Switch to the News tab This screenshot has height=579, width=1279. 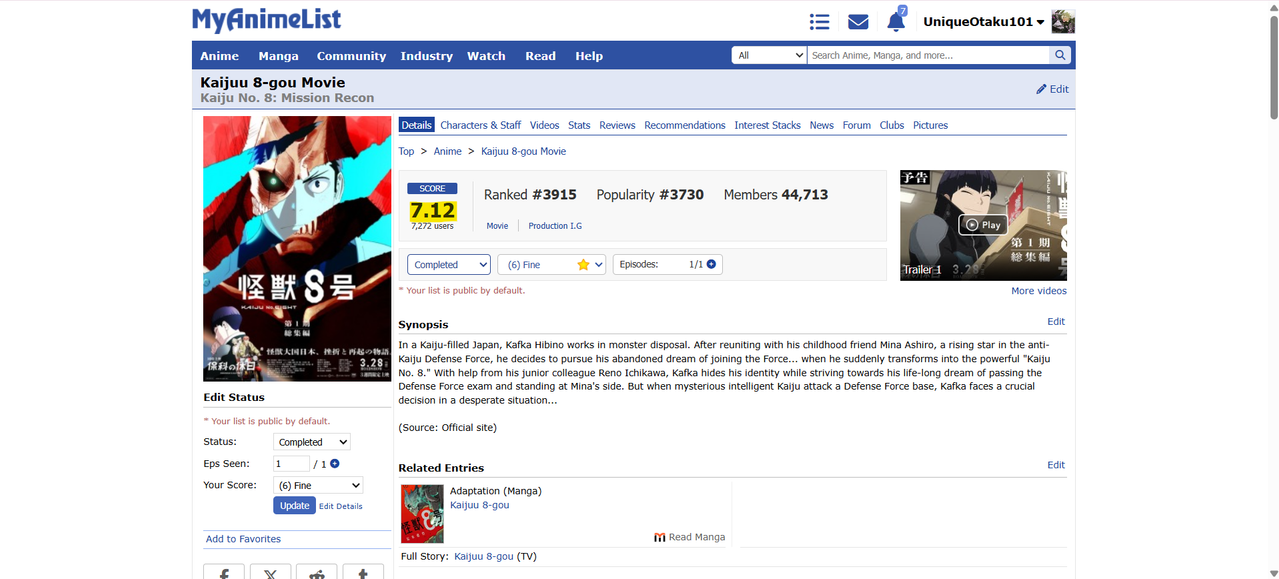822,125
